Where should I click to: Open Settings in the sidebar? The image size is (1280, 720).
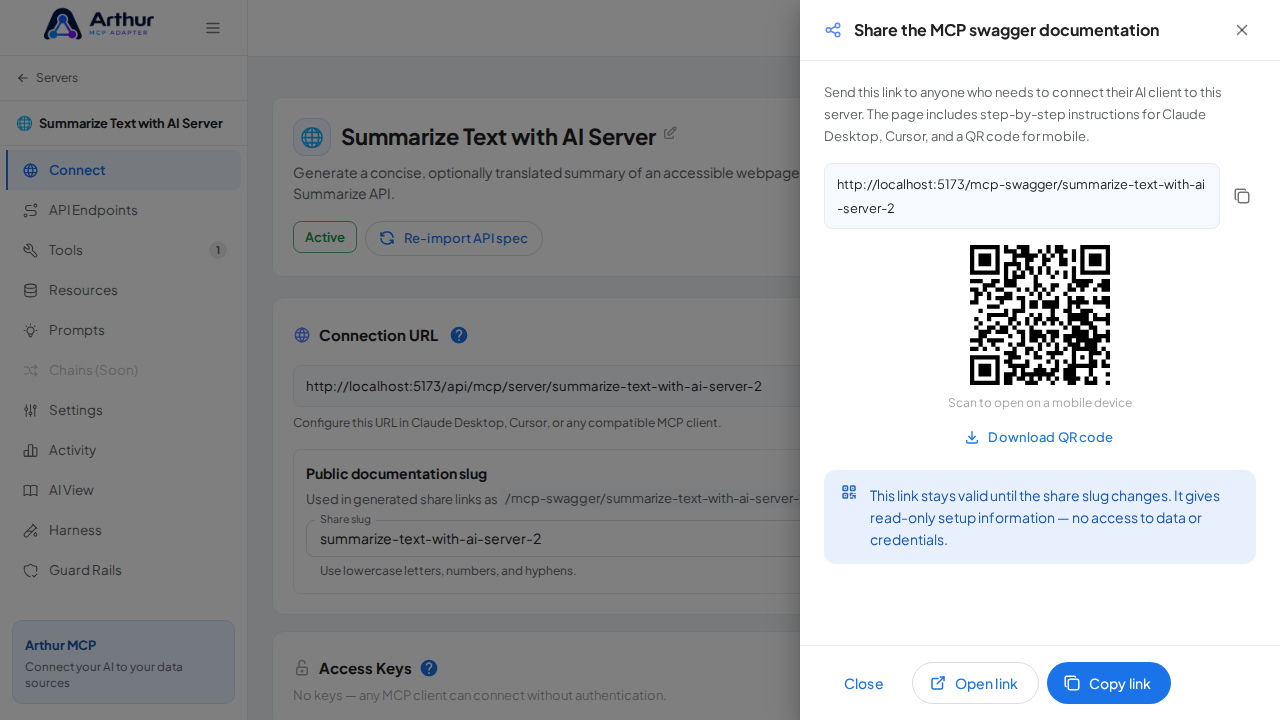[123, 410]
